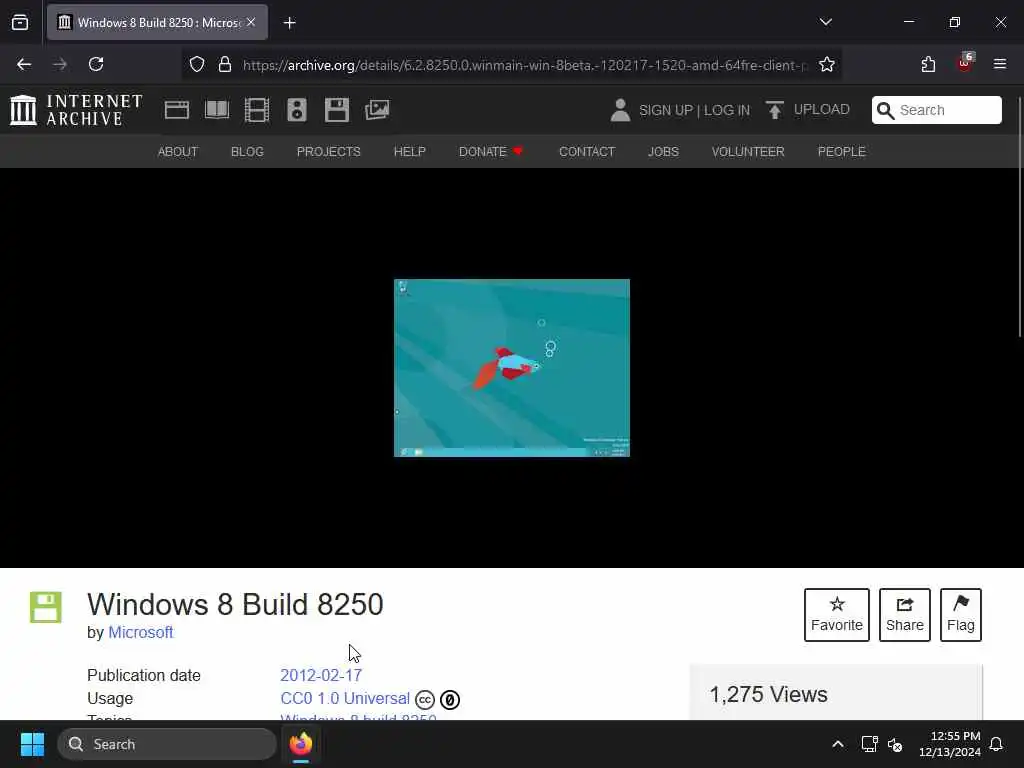Open the Software floppy disk icon

tap(337, 110)
